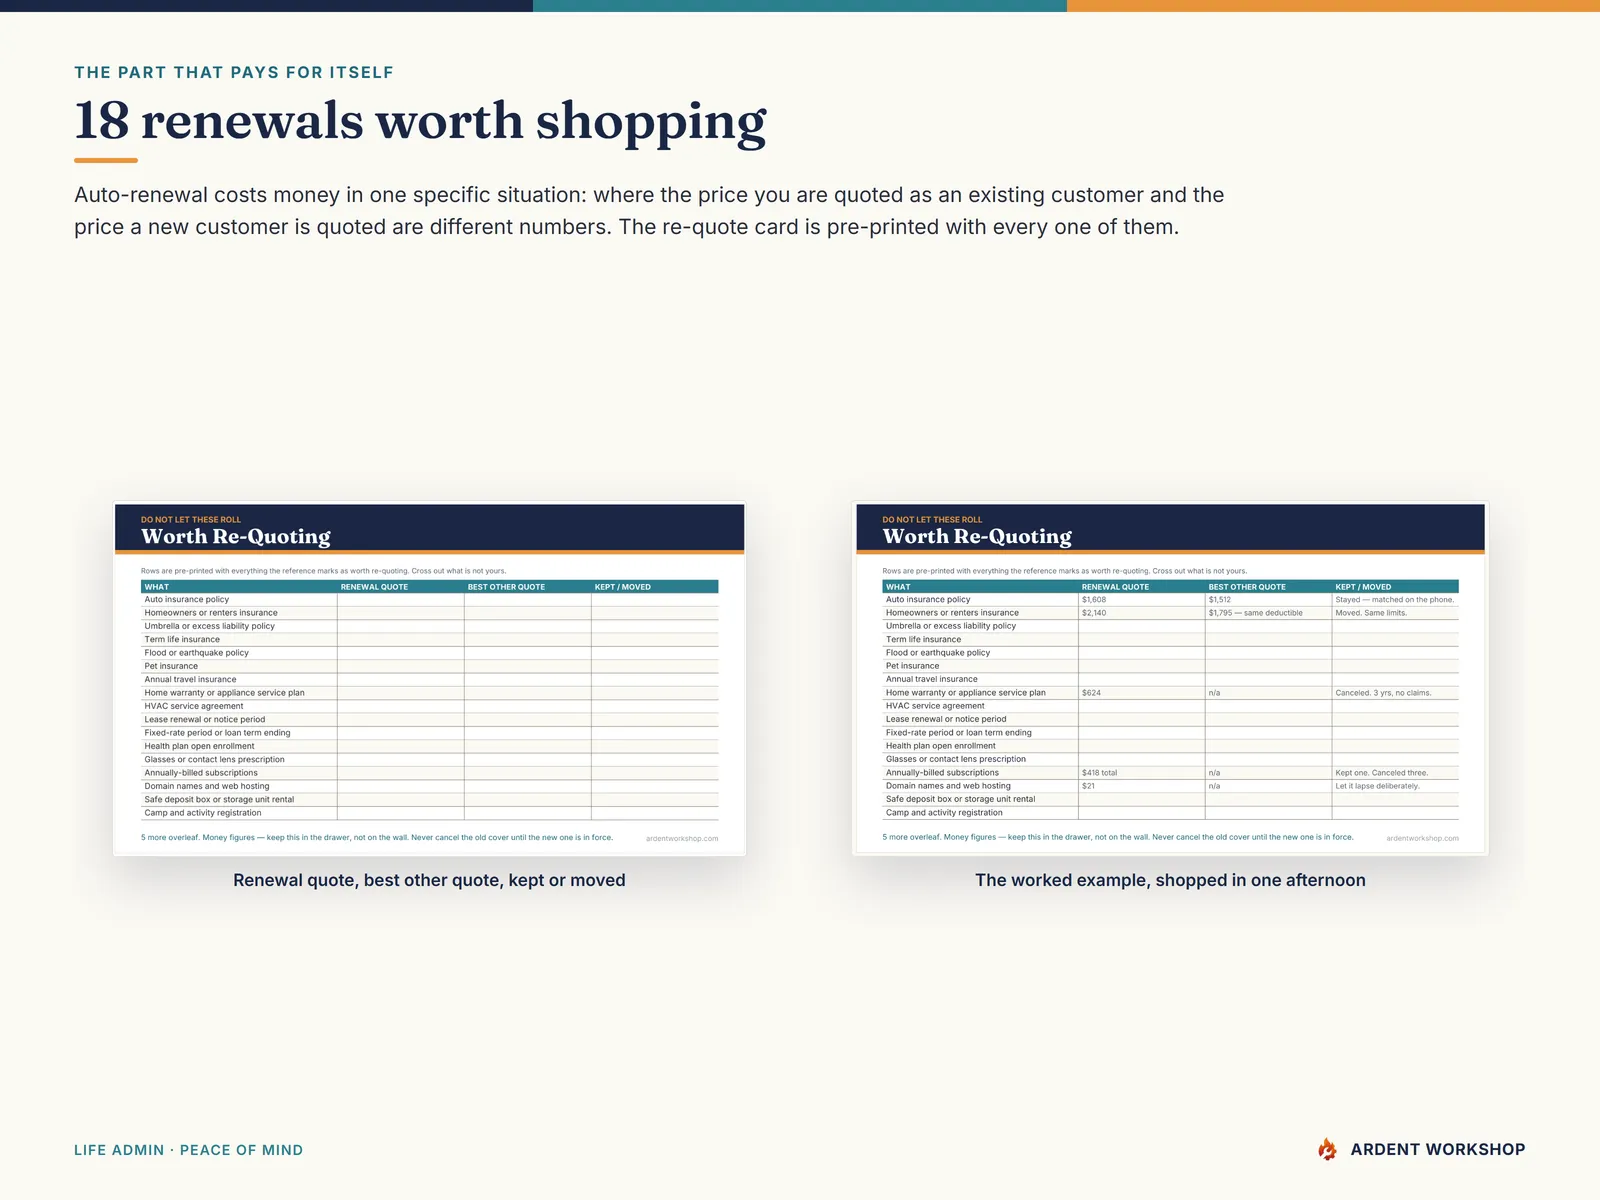This screenshot has height=1200, width=1600.
Task: Click 'Pet insurance' row in blank card
Action: (429, 666)
